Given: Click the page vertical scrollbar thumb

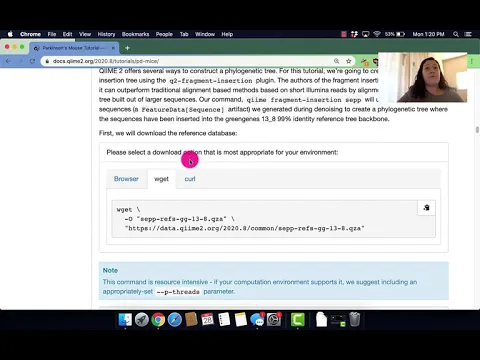Looking at the screenshot, I should tap(477, 130).
